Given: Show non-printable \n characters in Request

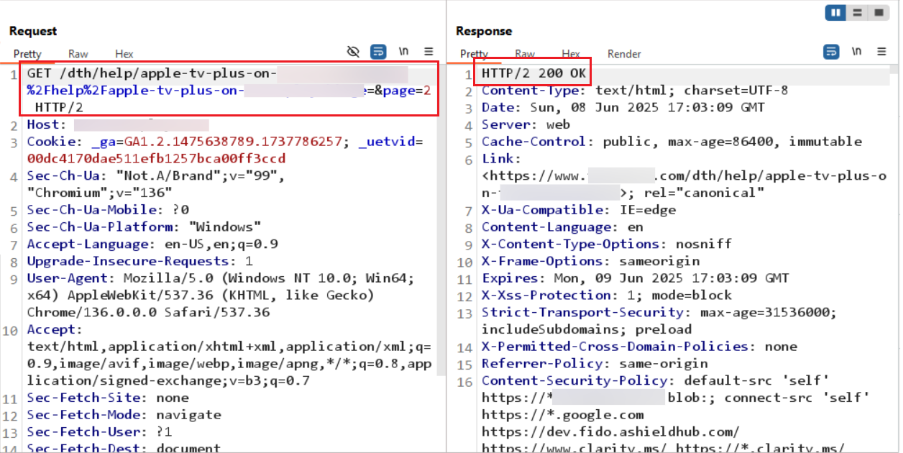Looking at the screenshot, I should 404,51.
